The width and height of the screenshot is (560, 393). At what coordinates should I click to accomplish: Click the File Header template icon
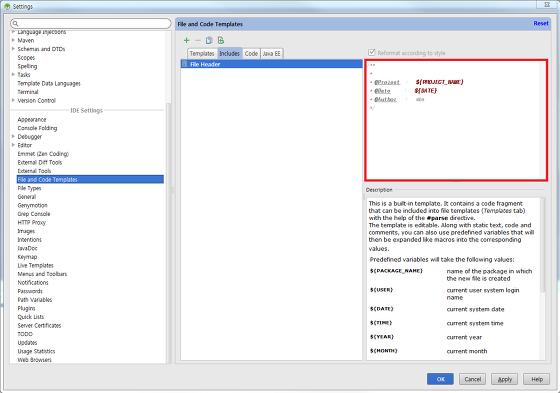coord(185,64)
